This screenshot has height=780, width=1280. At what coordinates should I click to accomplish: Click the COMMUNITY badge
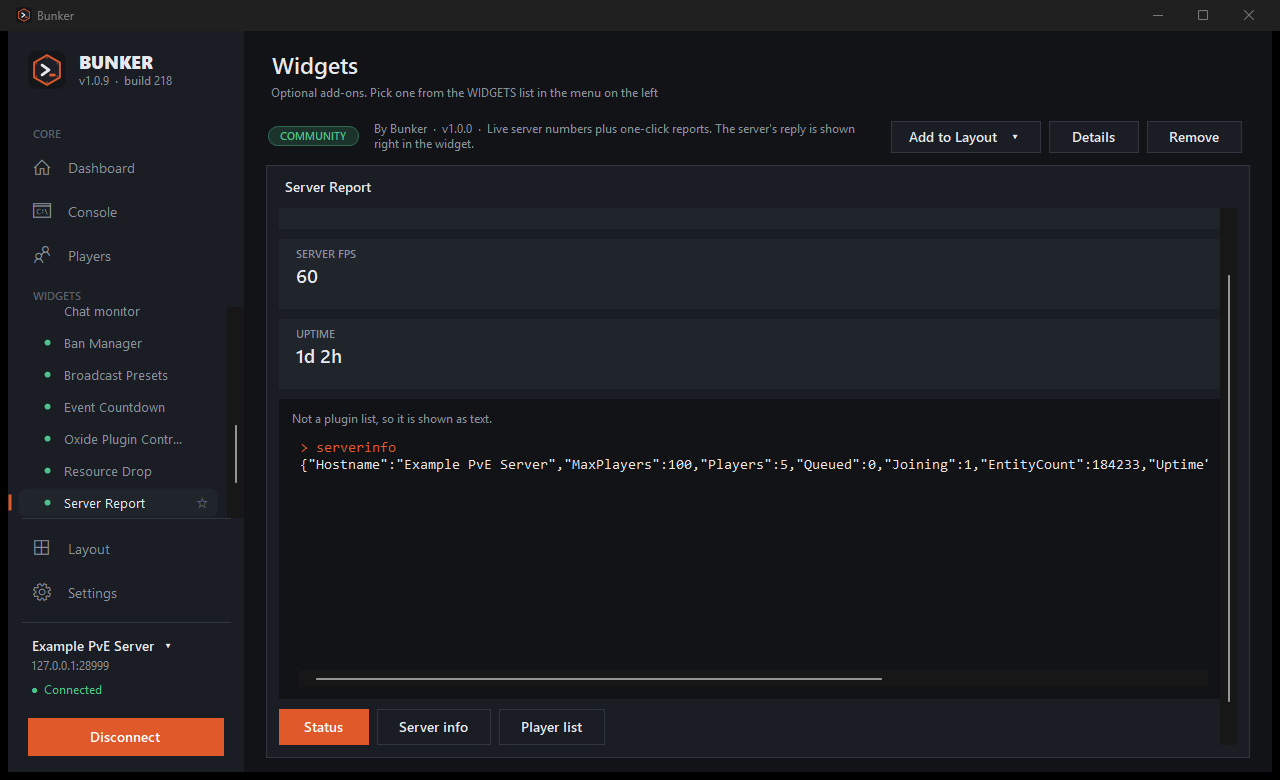pos(313,136)
